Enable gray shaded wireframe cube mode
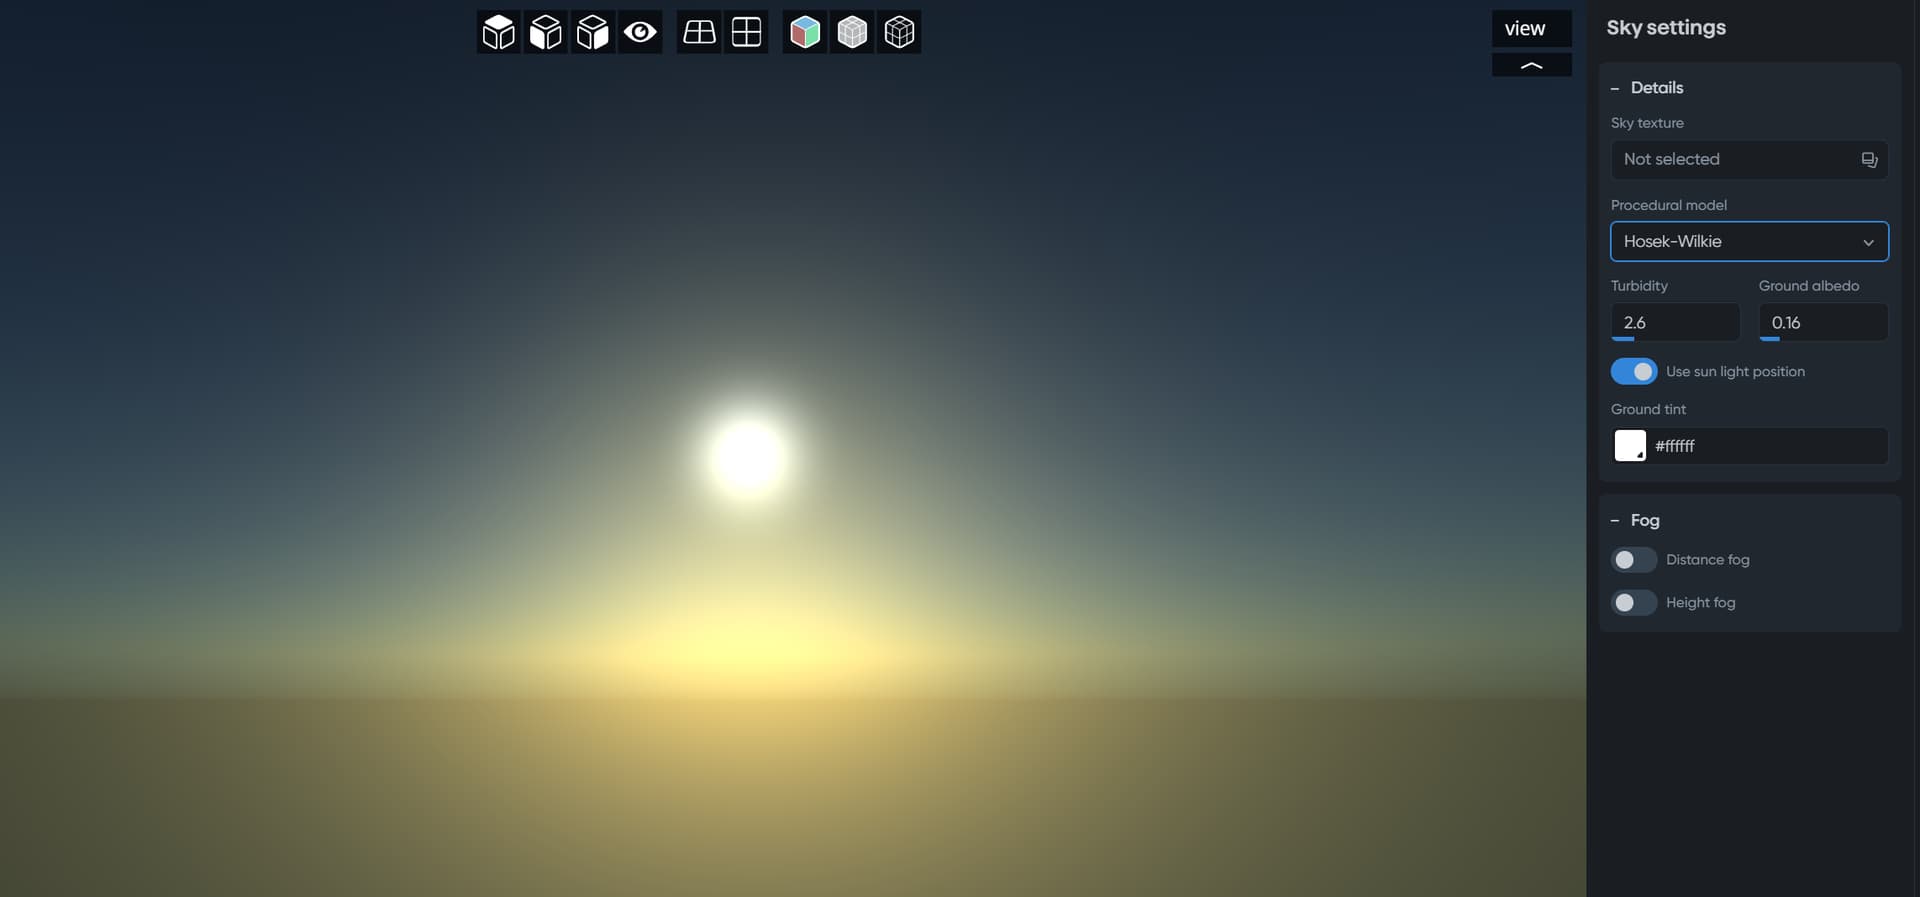1920x897 pixels. coord(852,32)
